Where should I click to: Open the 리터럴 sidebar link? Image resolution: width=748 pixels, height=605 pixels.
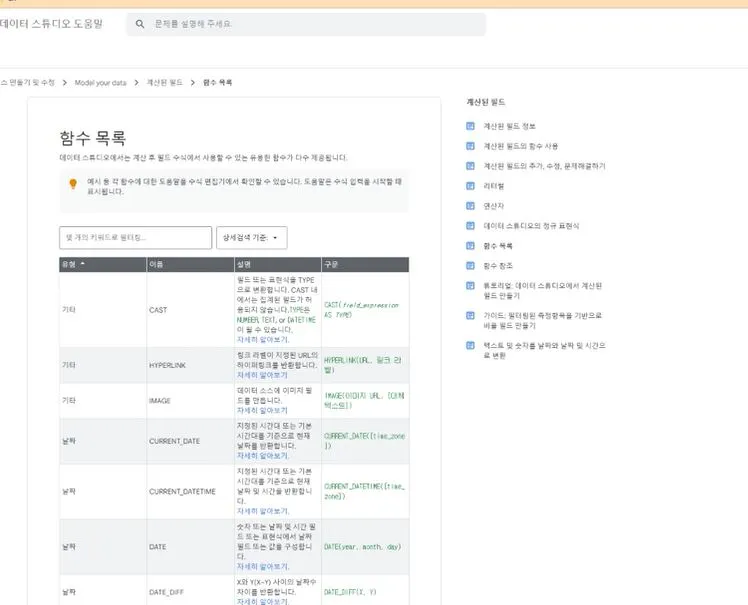[494, 186]
